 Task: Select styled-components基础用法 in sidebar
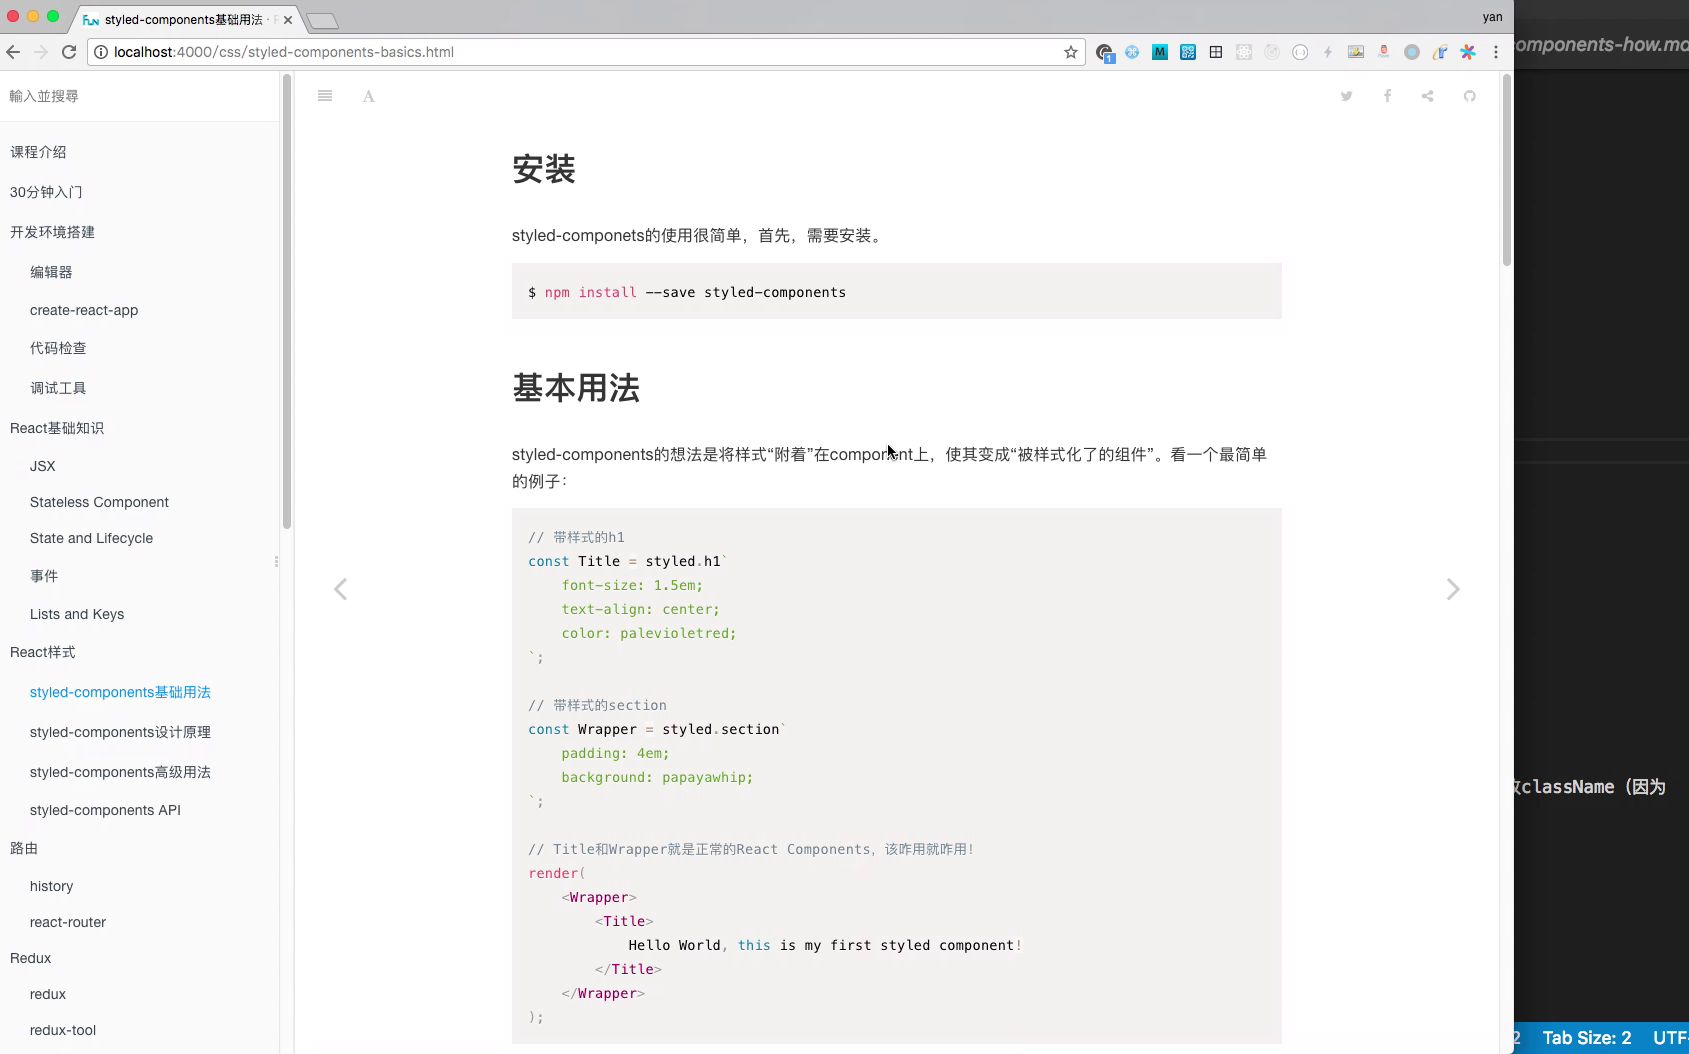tap(120, 692)
